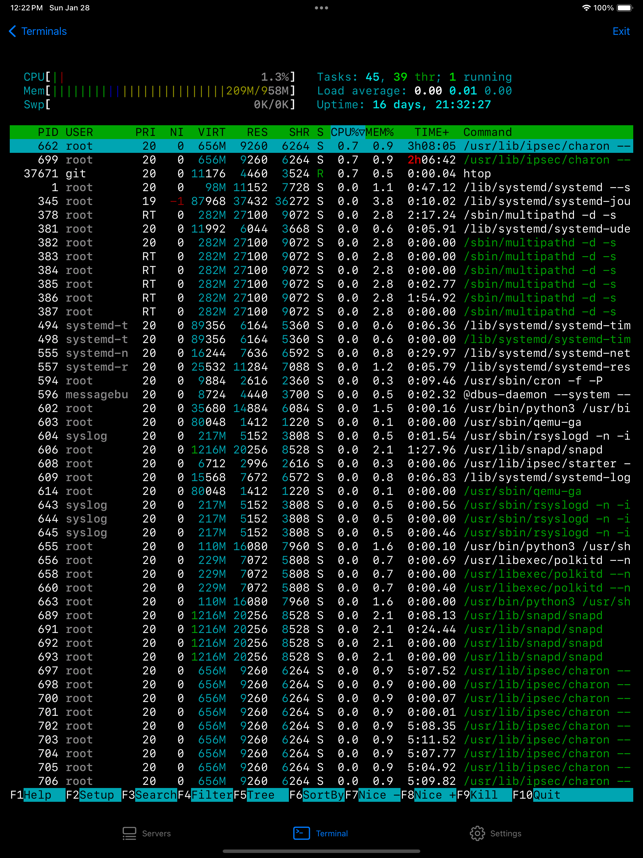Select PID 656 polkitd row
The image size is (643, 858).
tap(321, 560)
